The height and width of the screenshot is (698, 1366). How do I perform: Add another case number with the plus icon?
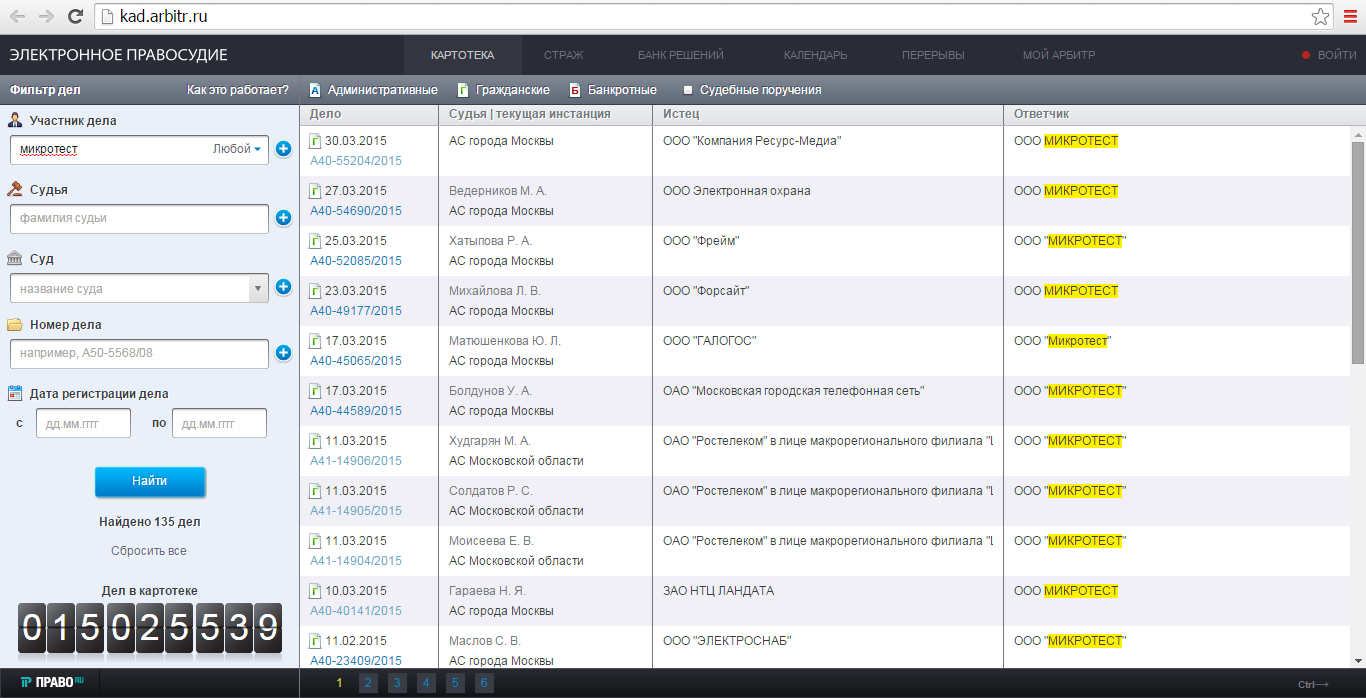[x=283, y=352]
